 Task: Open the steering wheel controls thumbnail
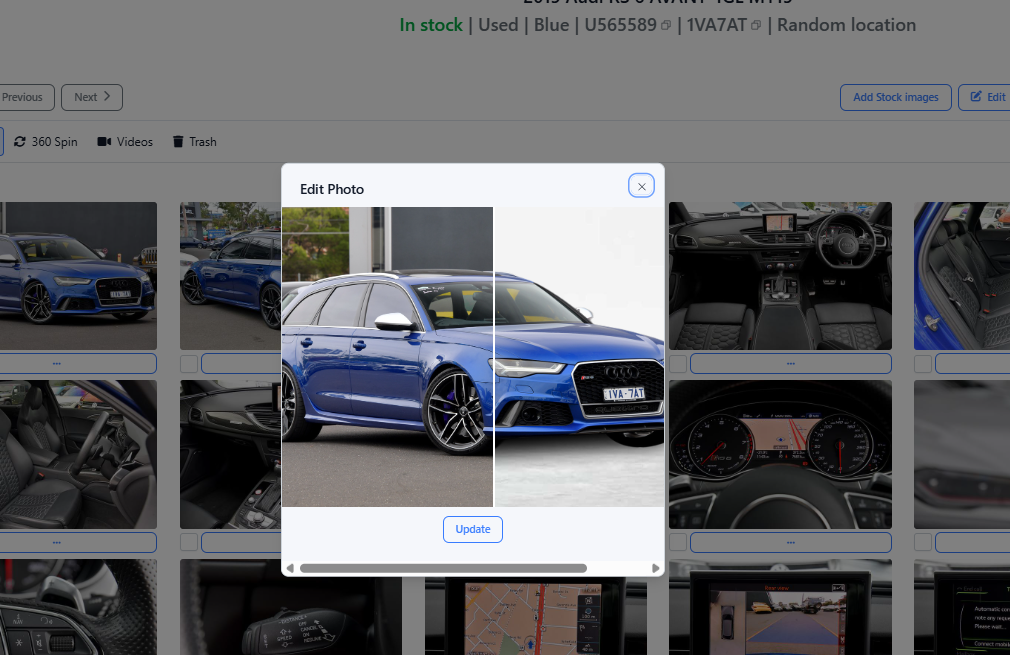tap(78, 607)
